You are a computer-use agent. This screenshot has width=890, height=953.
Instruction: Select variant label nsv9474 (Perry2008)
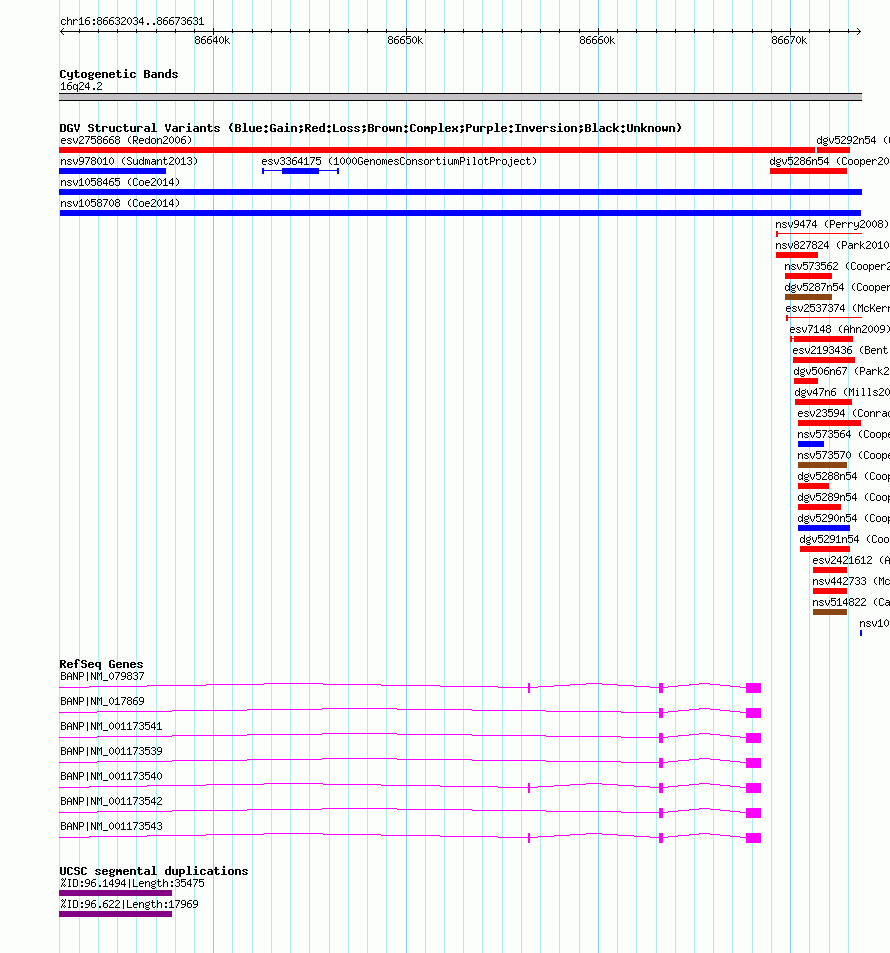[832, 224]
